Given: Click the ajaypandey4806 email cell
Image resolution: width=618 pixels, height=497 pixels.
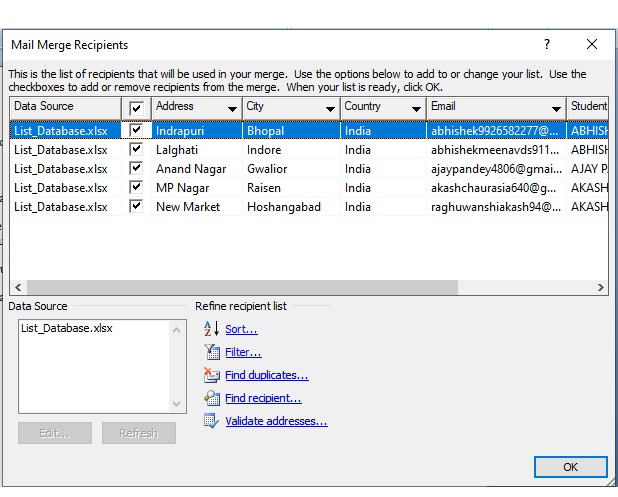Looking at the screenshot, I should tap(497, 169).
